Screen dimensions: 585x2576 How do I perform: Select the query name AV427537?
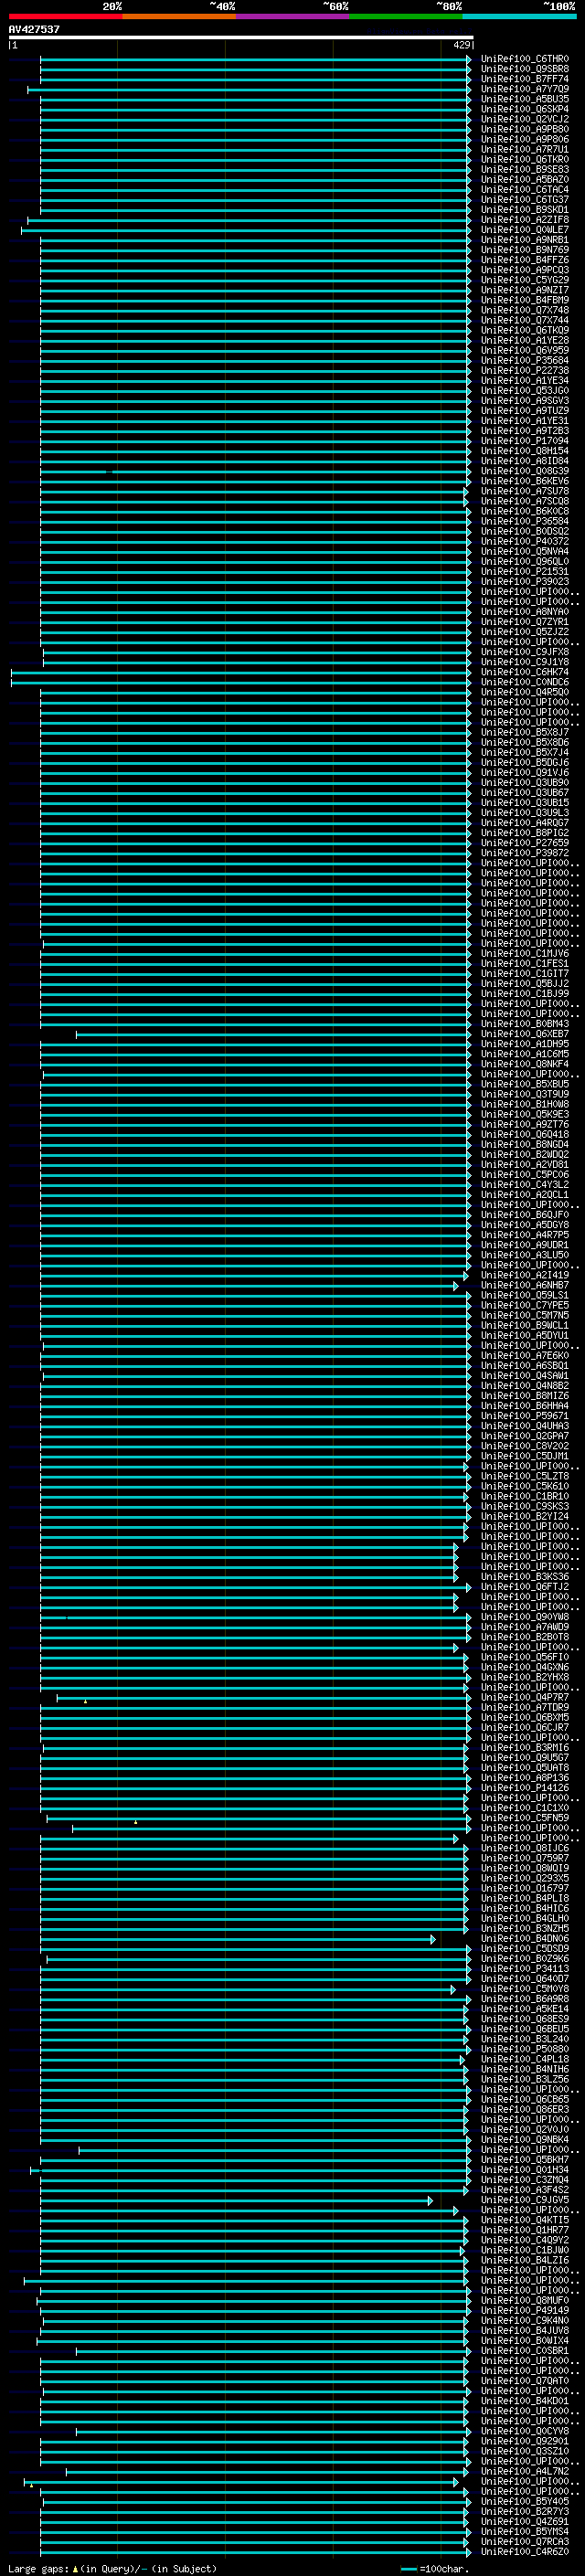pos(34,29)
